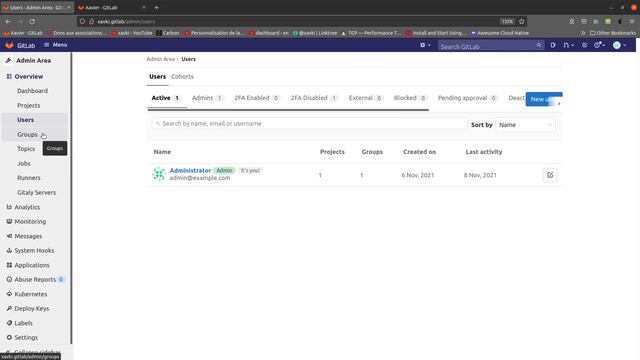Open Dashboard in the sidebar
Screen dimensions: 640x360
click(32, 91)
